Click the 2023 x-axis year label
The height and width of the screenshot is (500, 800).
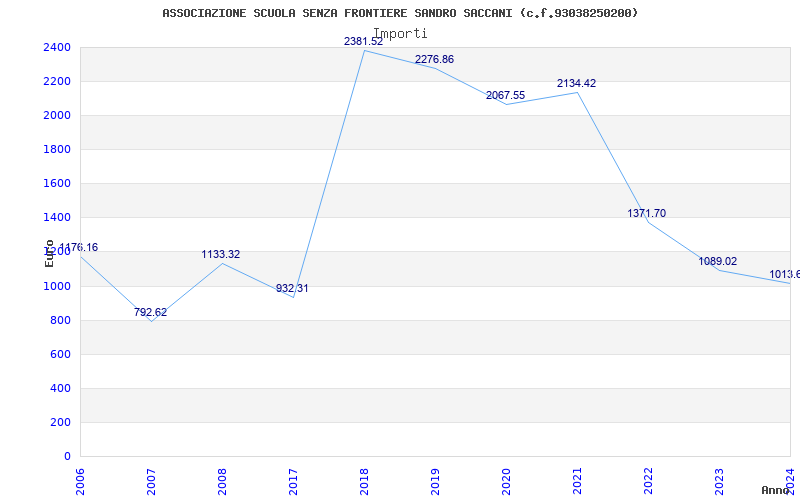(719, 481)
